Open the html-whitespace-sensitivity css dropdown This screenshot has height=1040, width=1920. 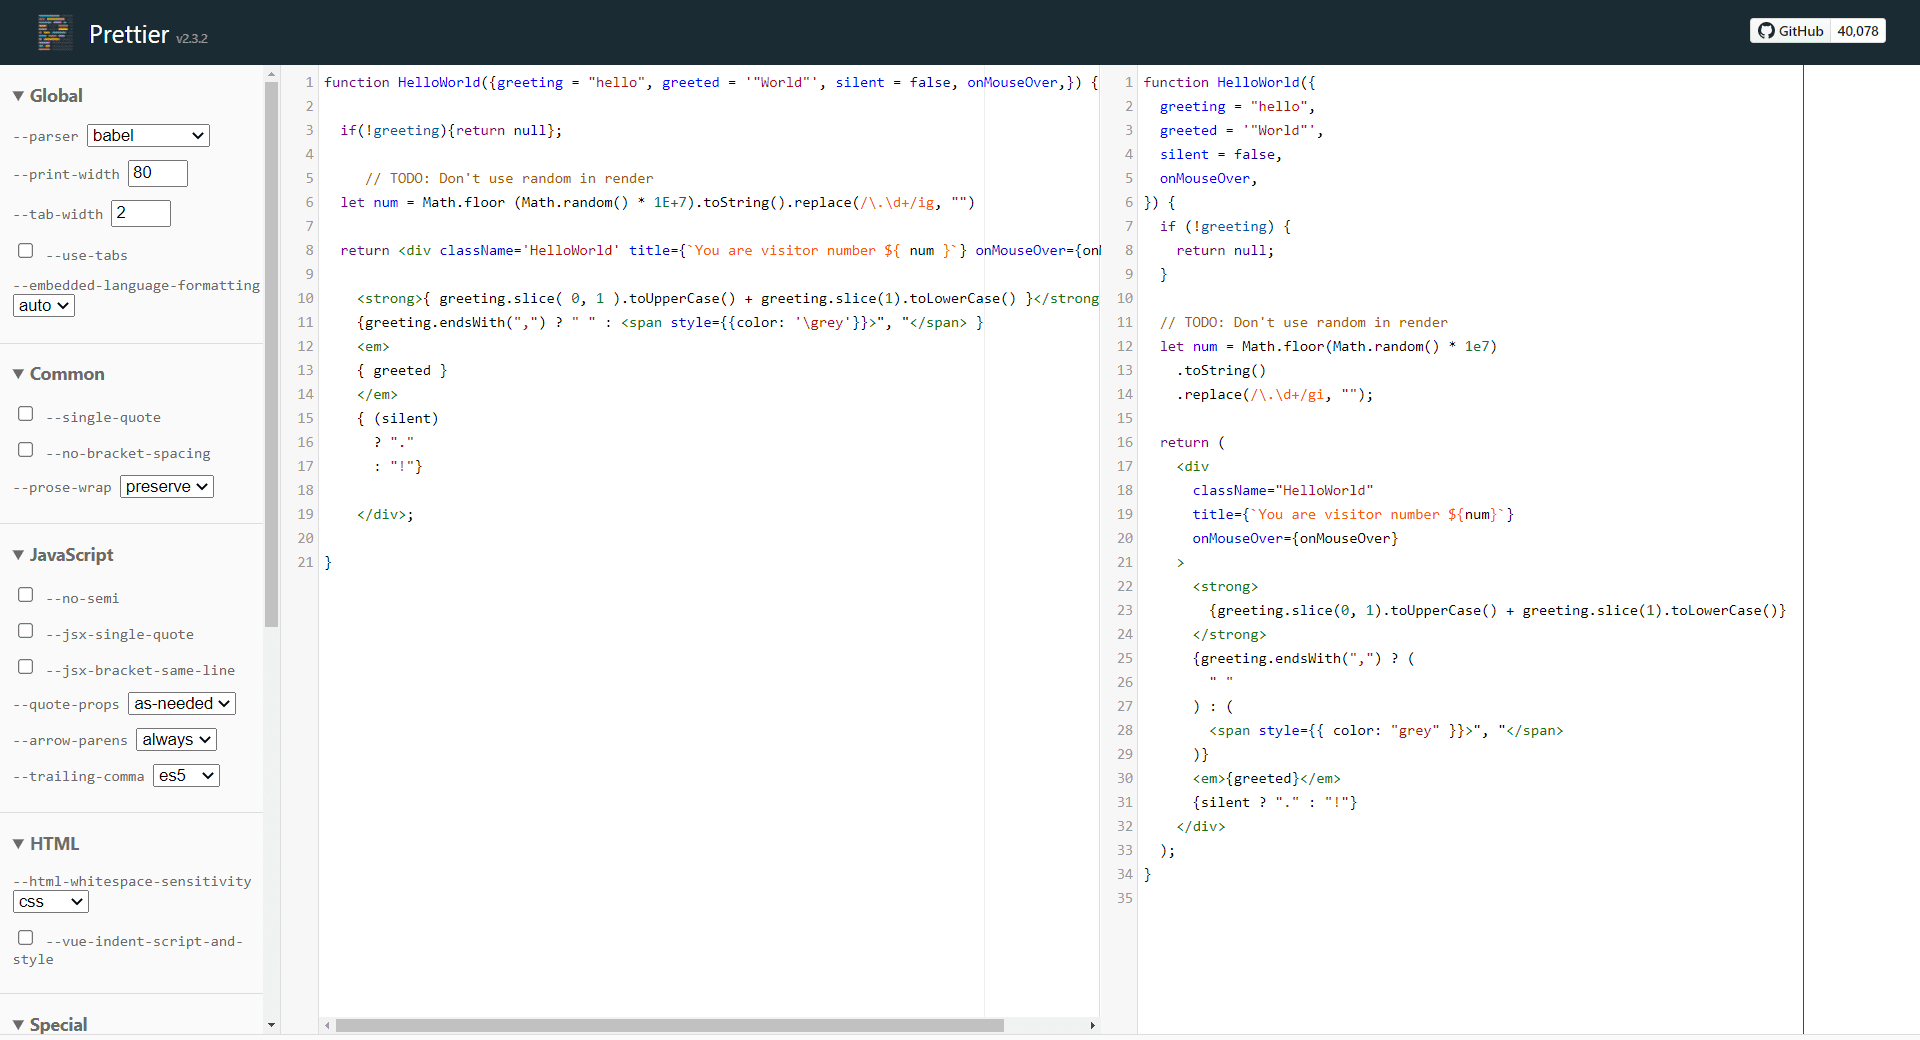click(x=51, y=901)
